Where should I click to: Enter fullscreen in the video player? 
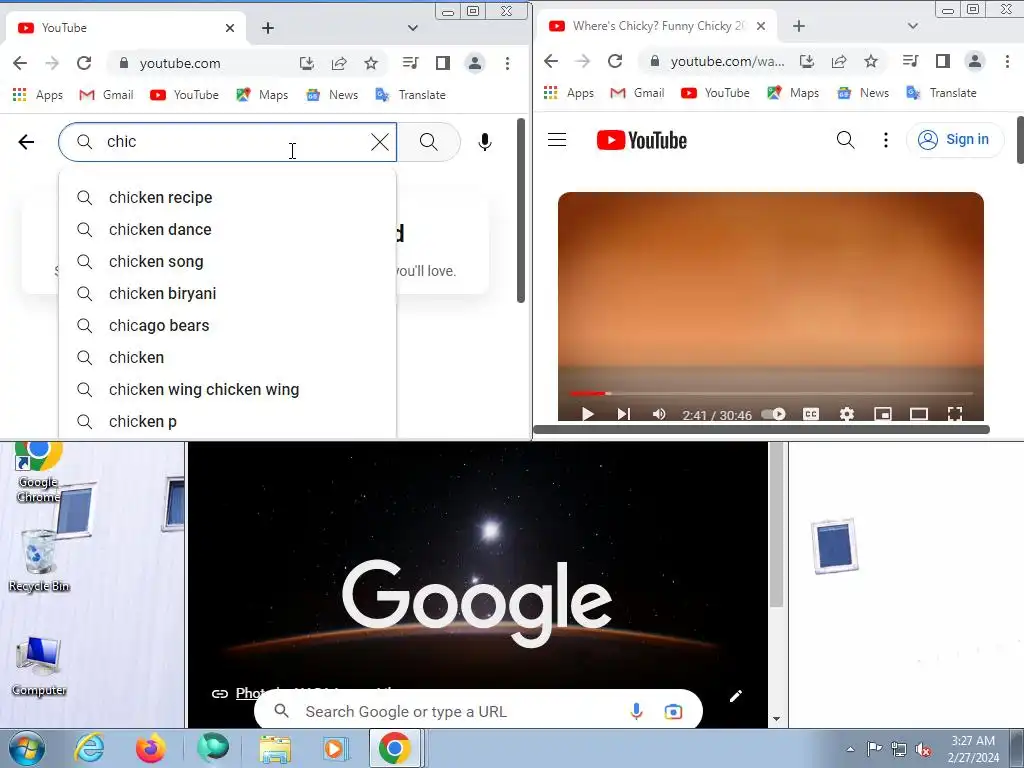(x=955, y=413)
